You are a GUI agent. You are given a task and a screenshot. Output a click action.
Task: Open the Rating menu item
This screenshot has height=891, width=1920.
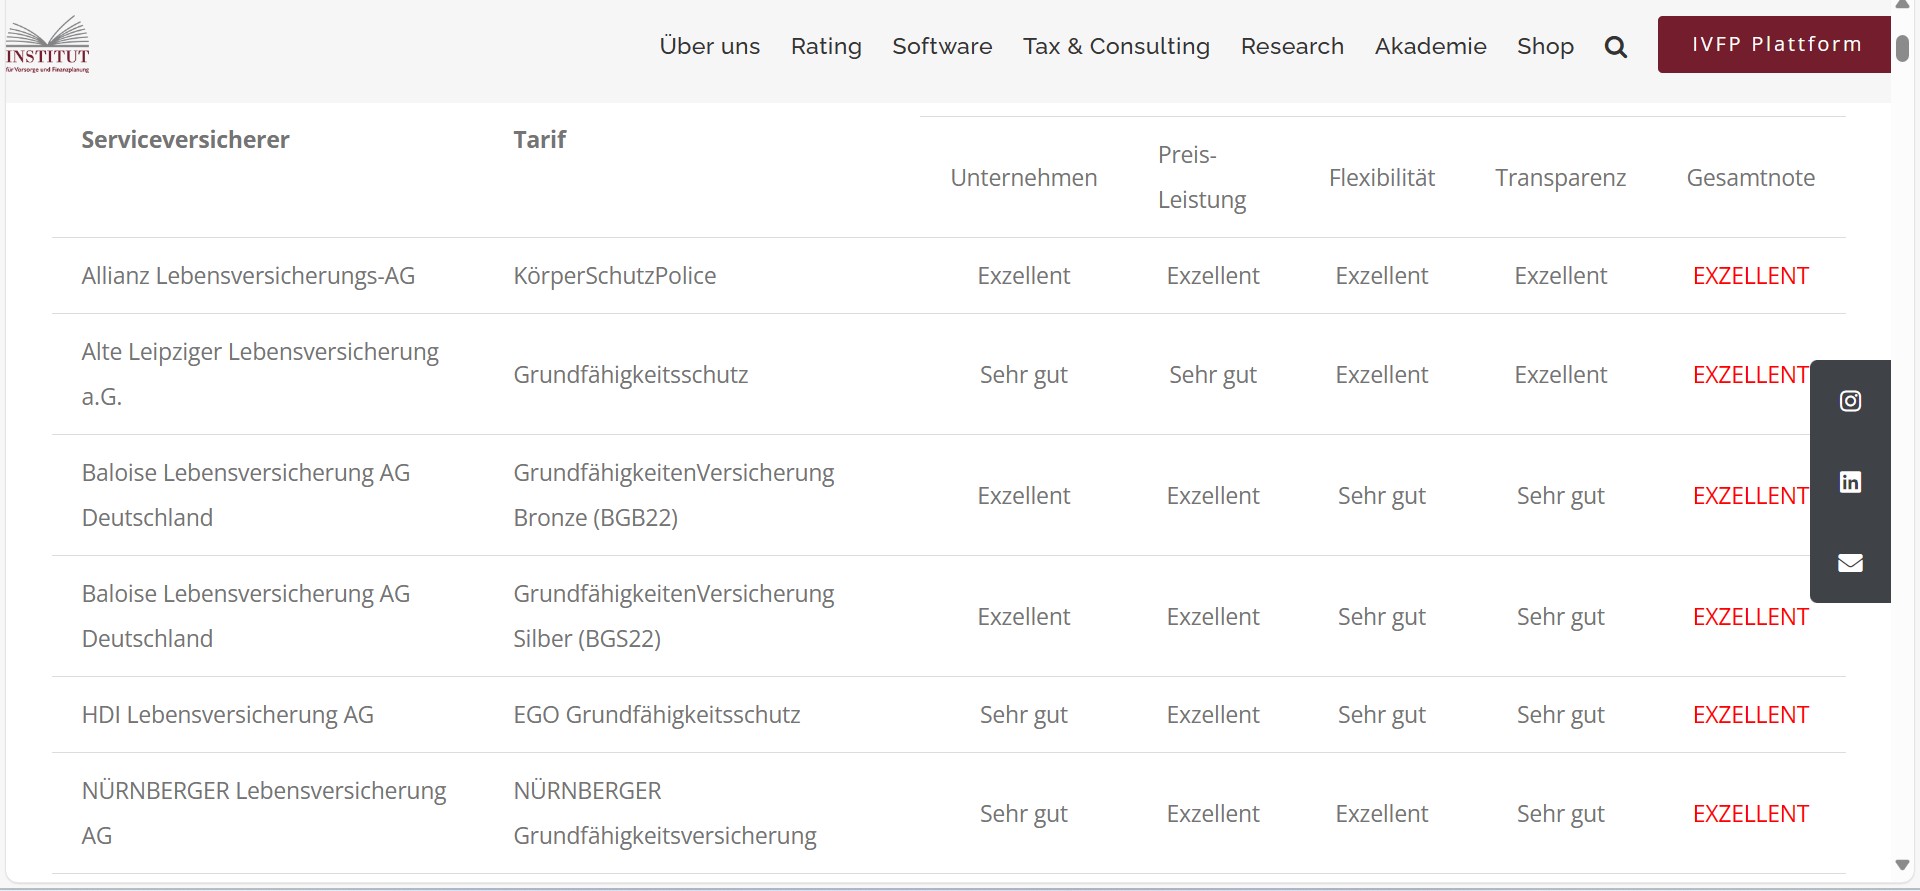pos(826,46)
